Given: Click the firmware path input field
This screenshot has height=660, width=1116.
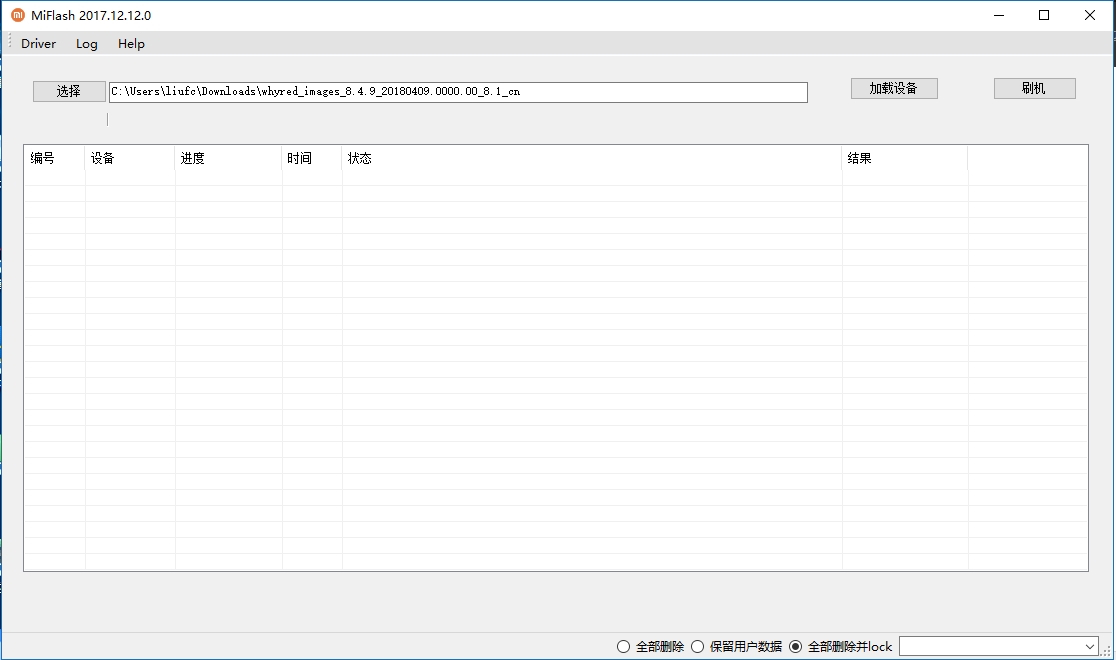Looking at the screenshot, I should (458, 92).
